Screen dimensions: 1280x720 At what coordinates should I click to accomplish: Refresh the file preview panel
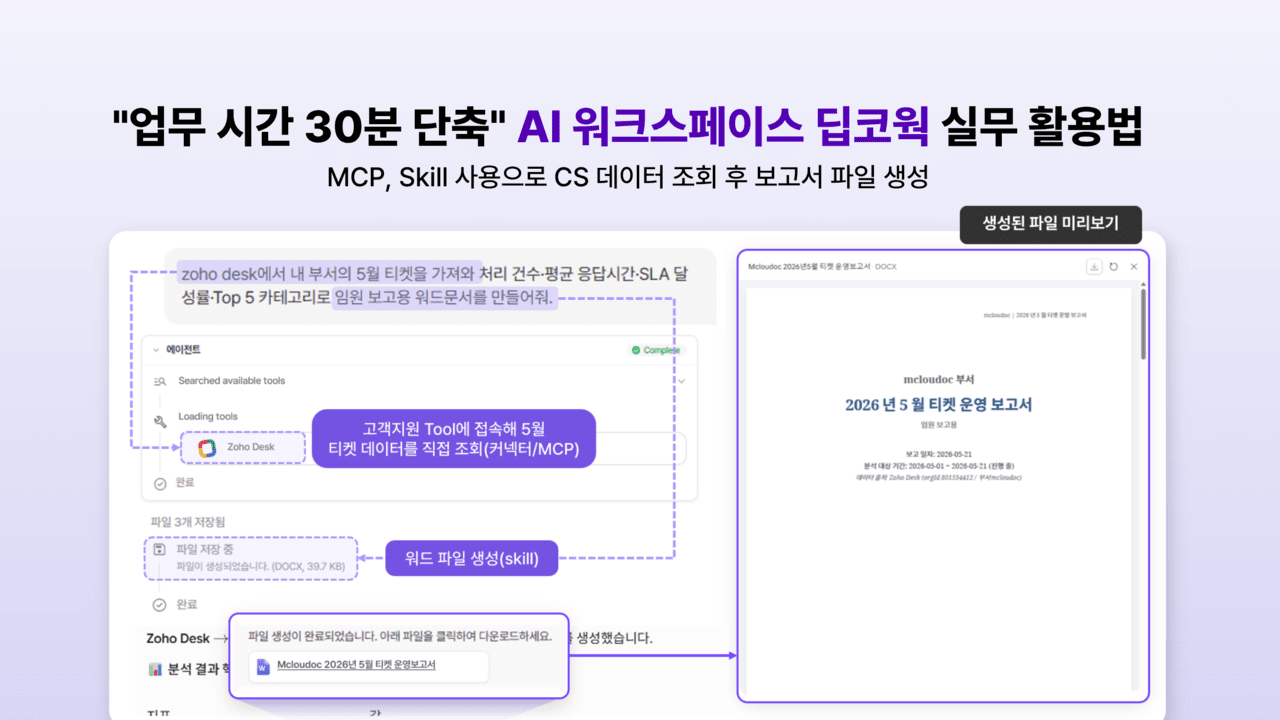click(1114, 267)
